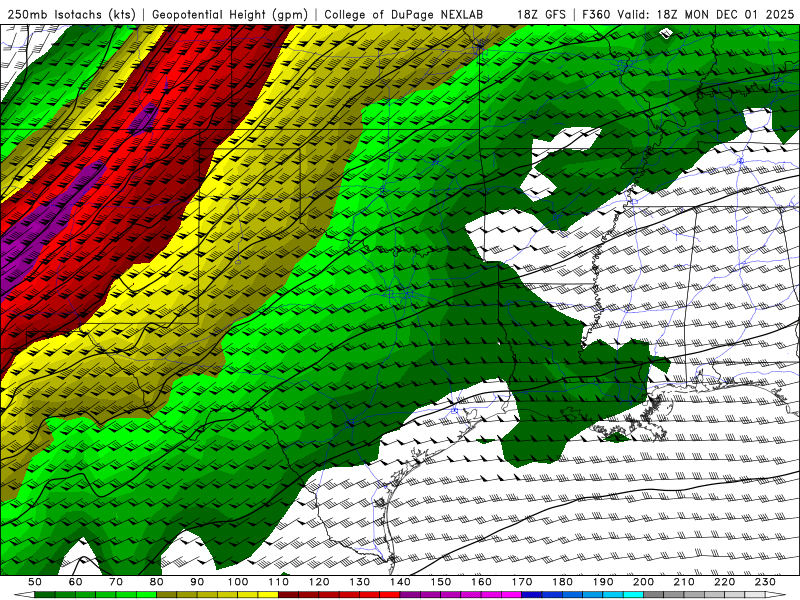
Task: Pick the first dark red swatch at 110
Action: (288, 594)
